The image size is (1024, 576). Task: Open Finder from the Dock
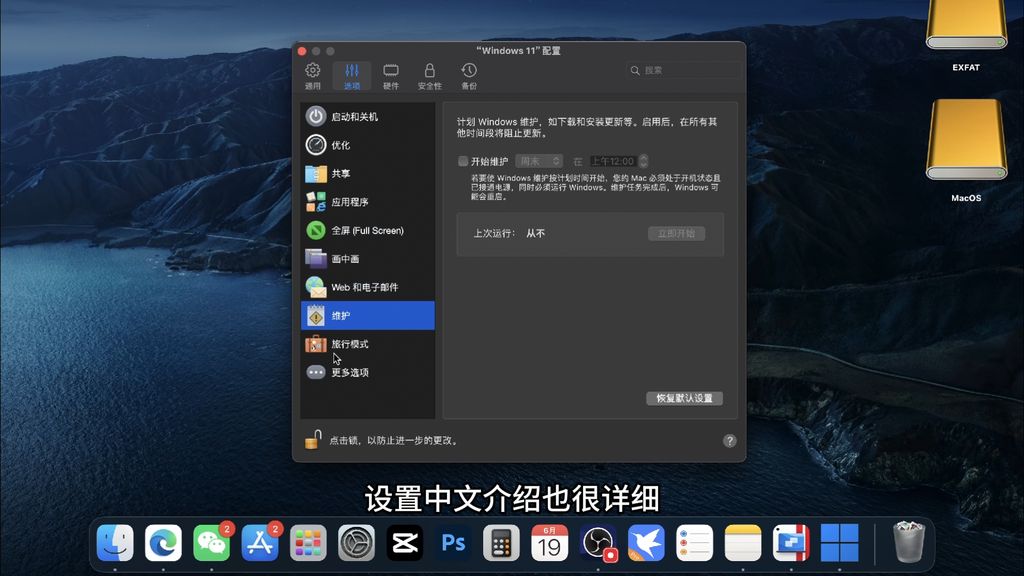pyautogui.click(x=115, y=543)
